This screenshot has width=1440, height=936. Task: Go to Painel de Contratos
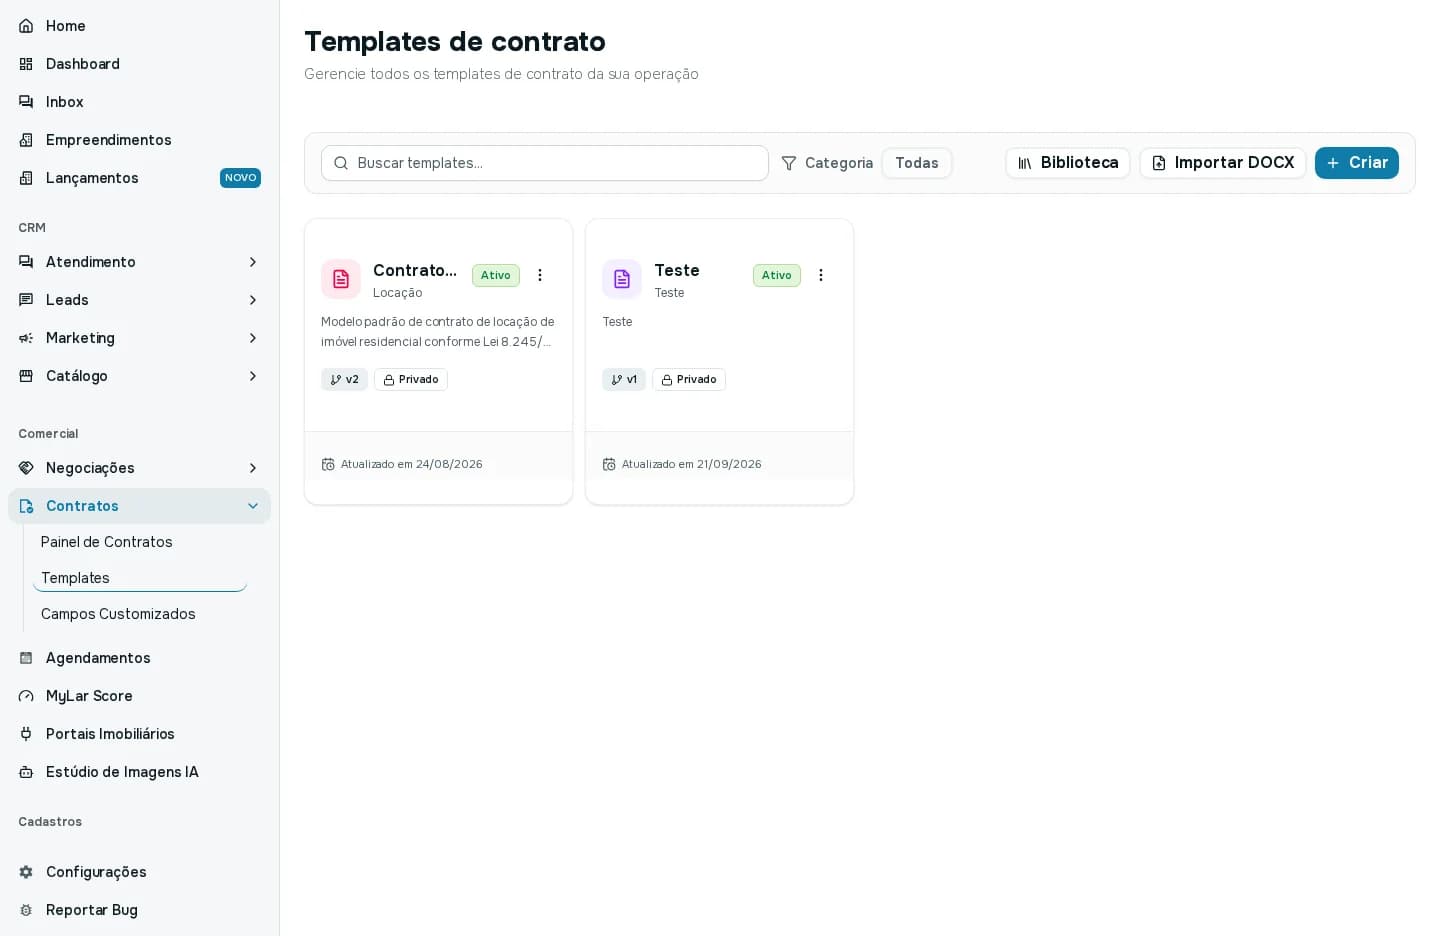pyautogui.click(x=107, y=542)
